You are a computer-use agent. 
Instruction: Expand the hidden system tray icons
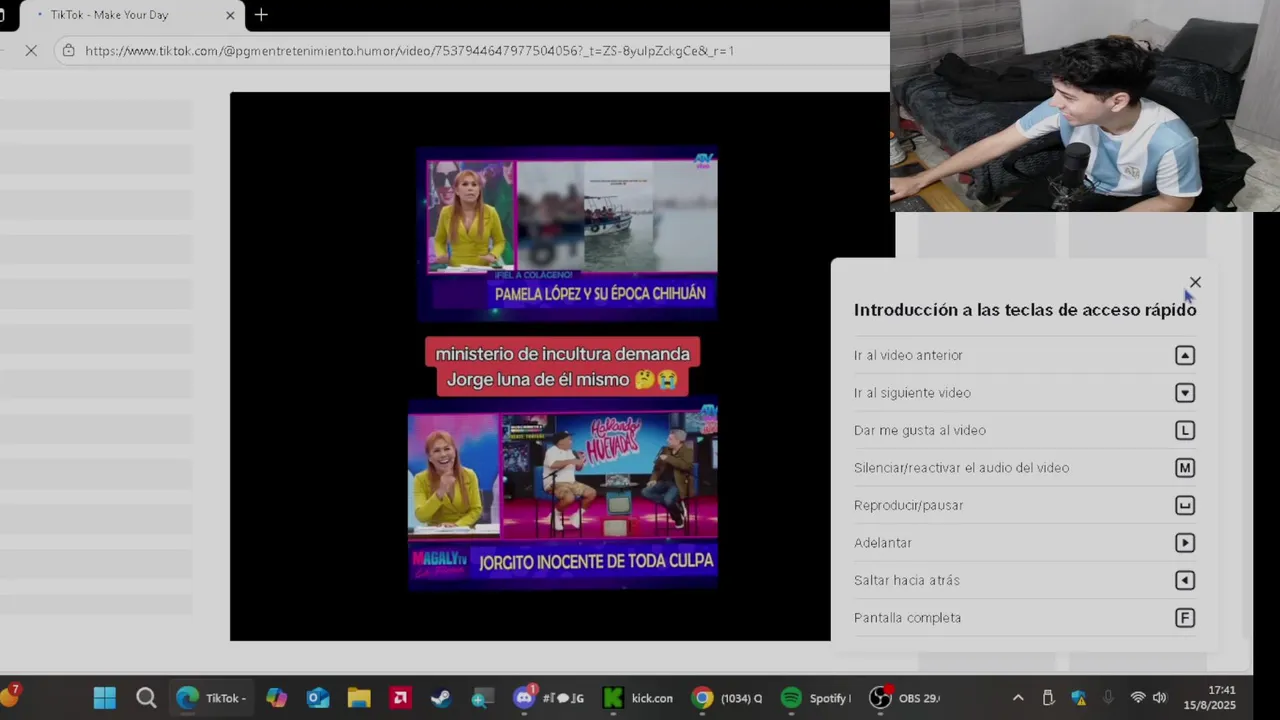click(x=1018, y=698)
